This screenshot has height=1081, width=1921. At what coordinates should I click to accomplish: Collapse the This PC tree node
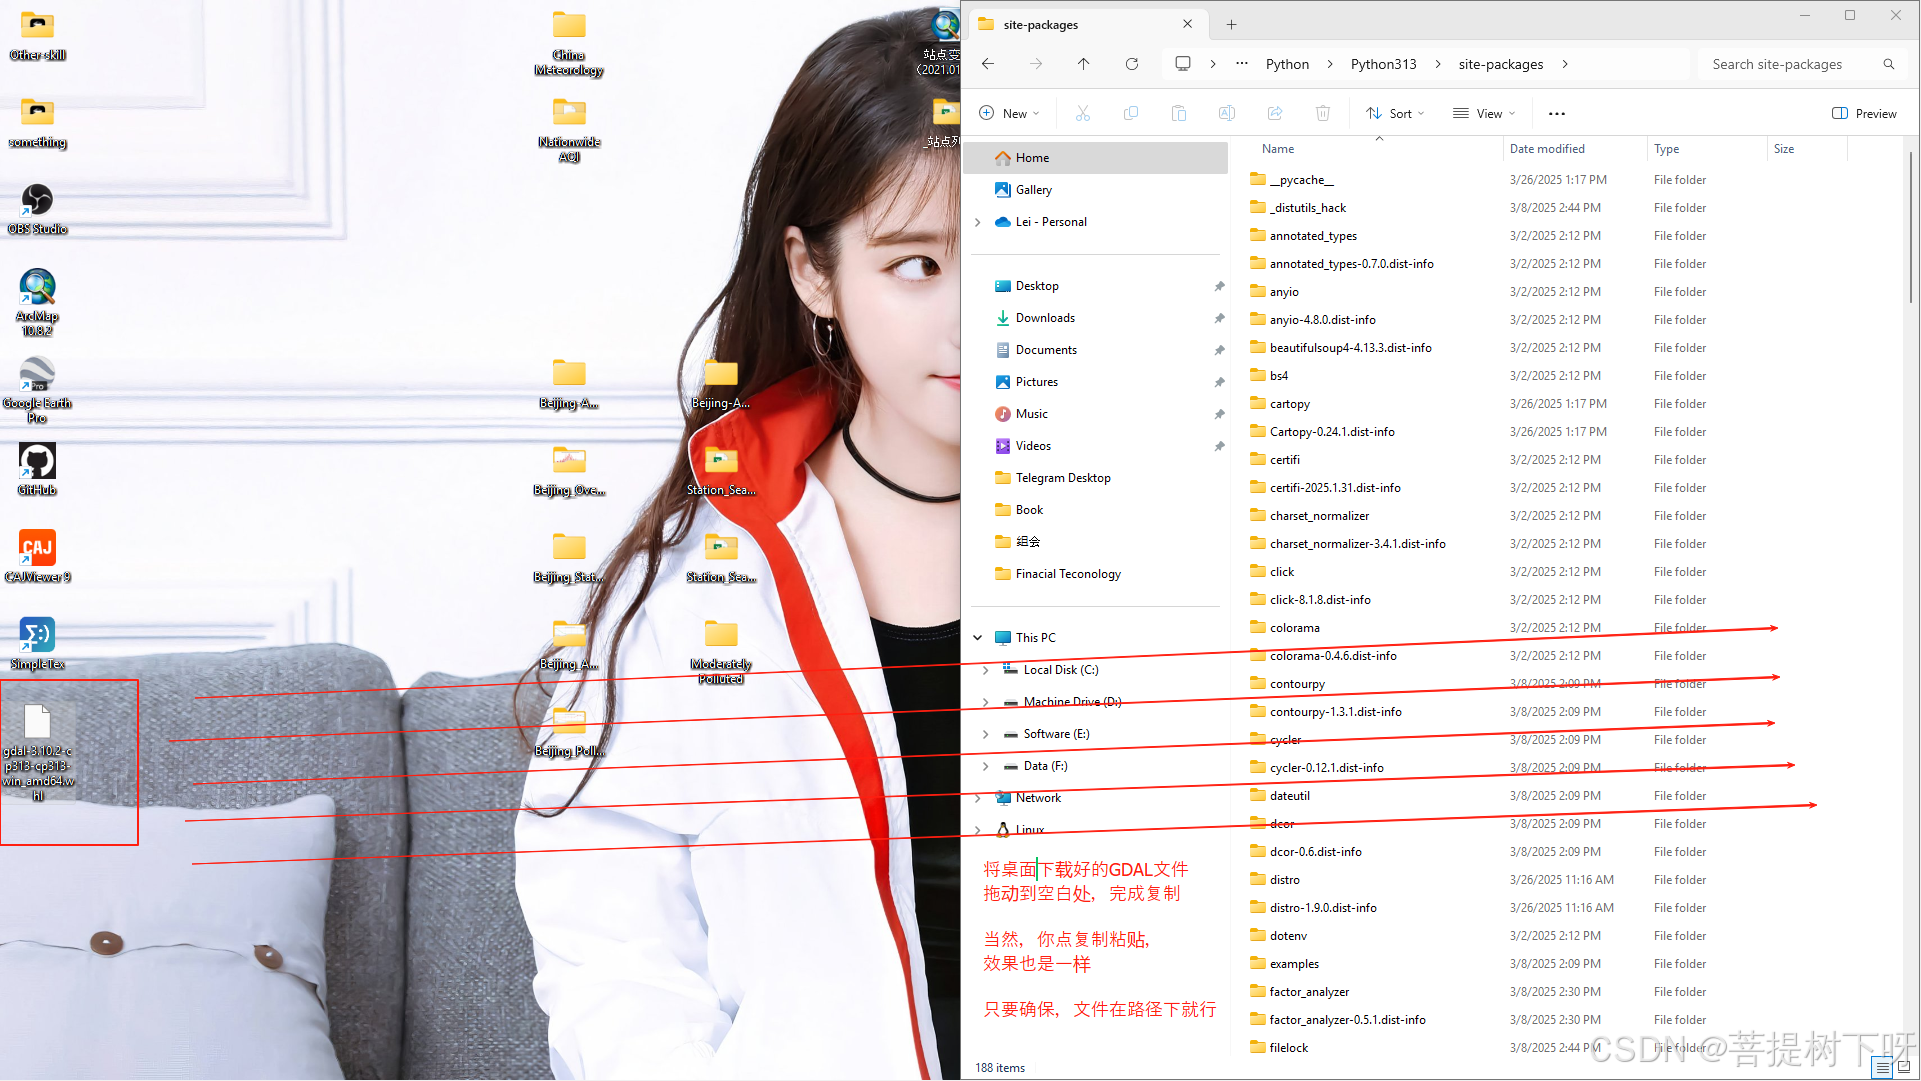coord(977,638)
